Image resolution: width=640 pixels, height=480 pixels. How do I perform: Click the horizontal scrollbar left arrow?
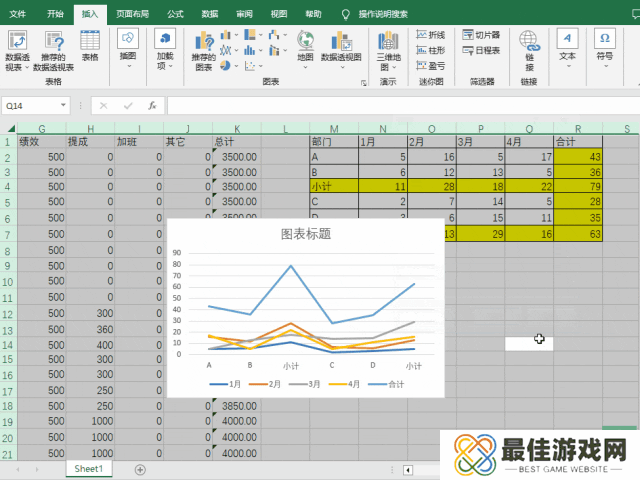(408, 469)
